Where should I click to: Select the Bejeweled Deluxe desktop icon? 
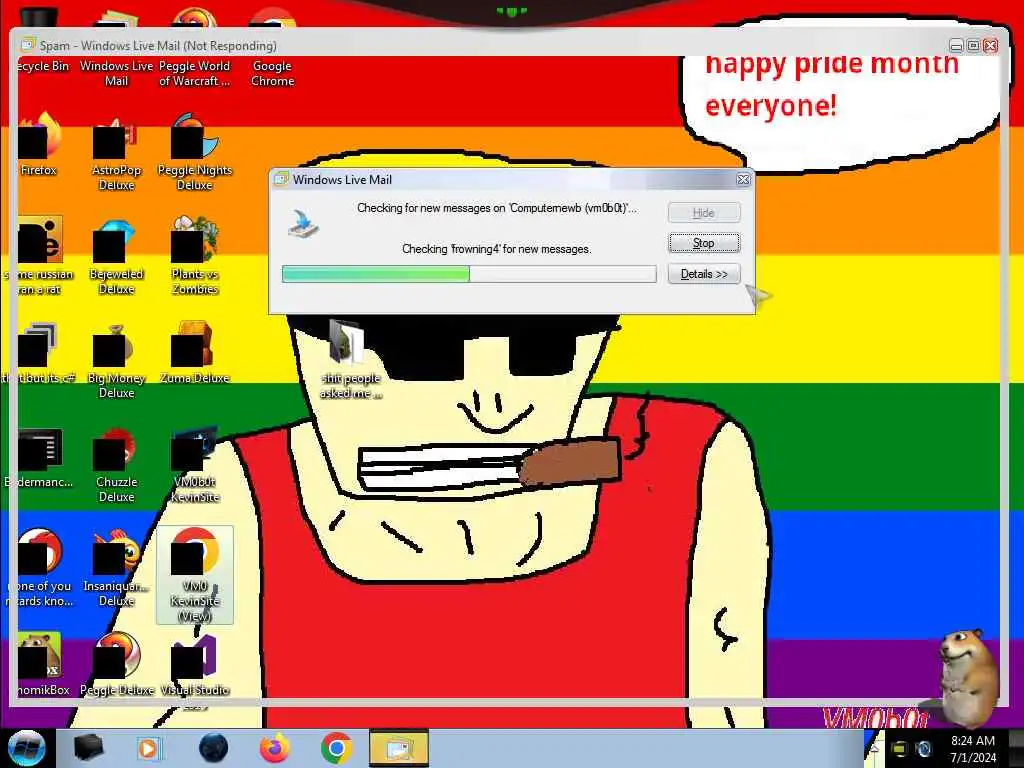tap(116, 256)
